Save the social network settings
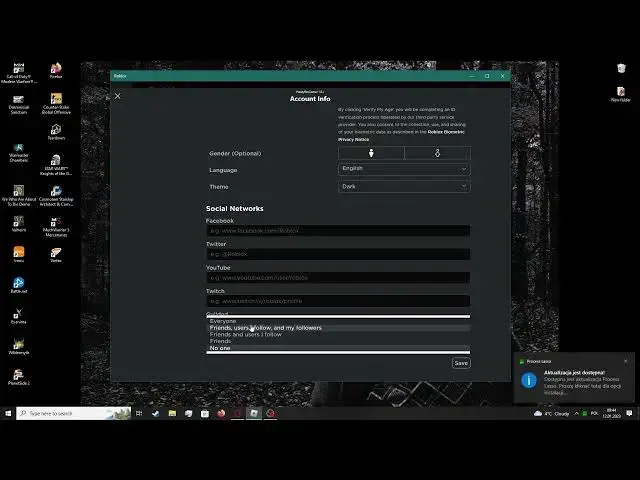The image size is (640, 480). 461,363
